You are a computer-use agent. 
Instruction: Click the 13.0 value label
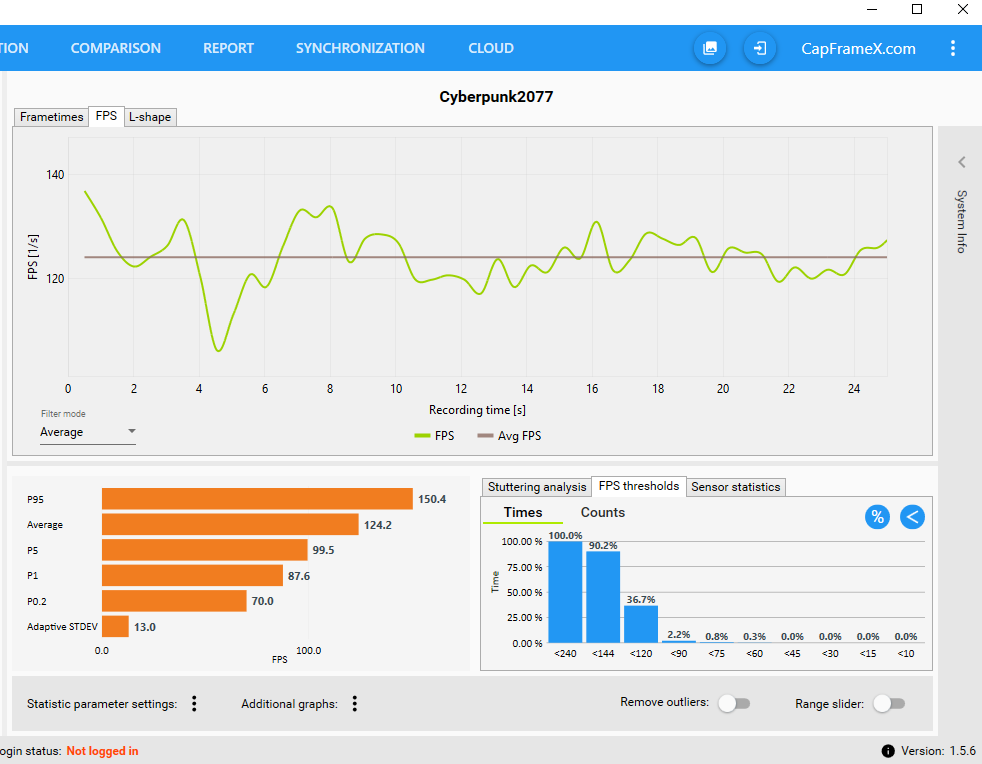pos(145,627)
